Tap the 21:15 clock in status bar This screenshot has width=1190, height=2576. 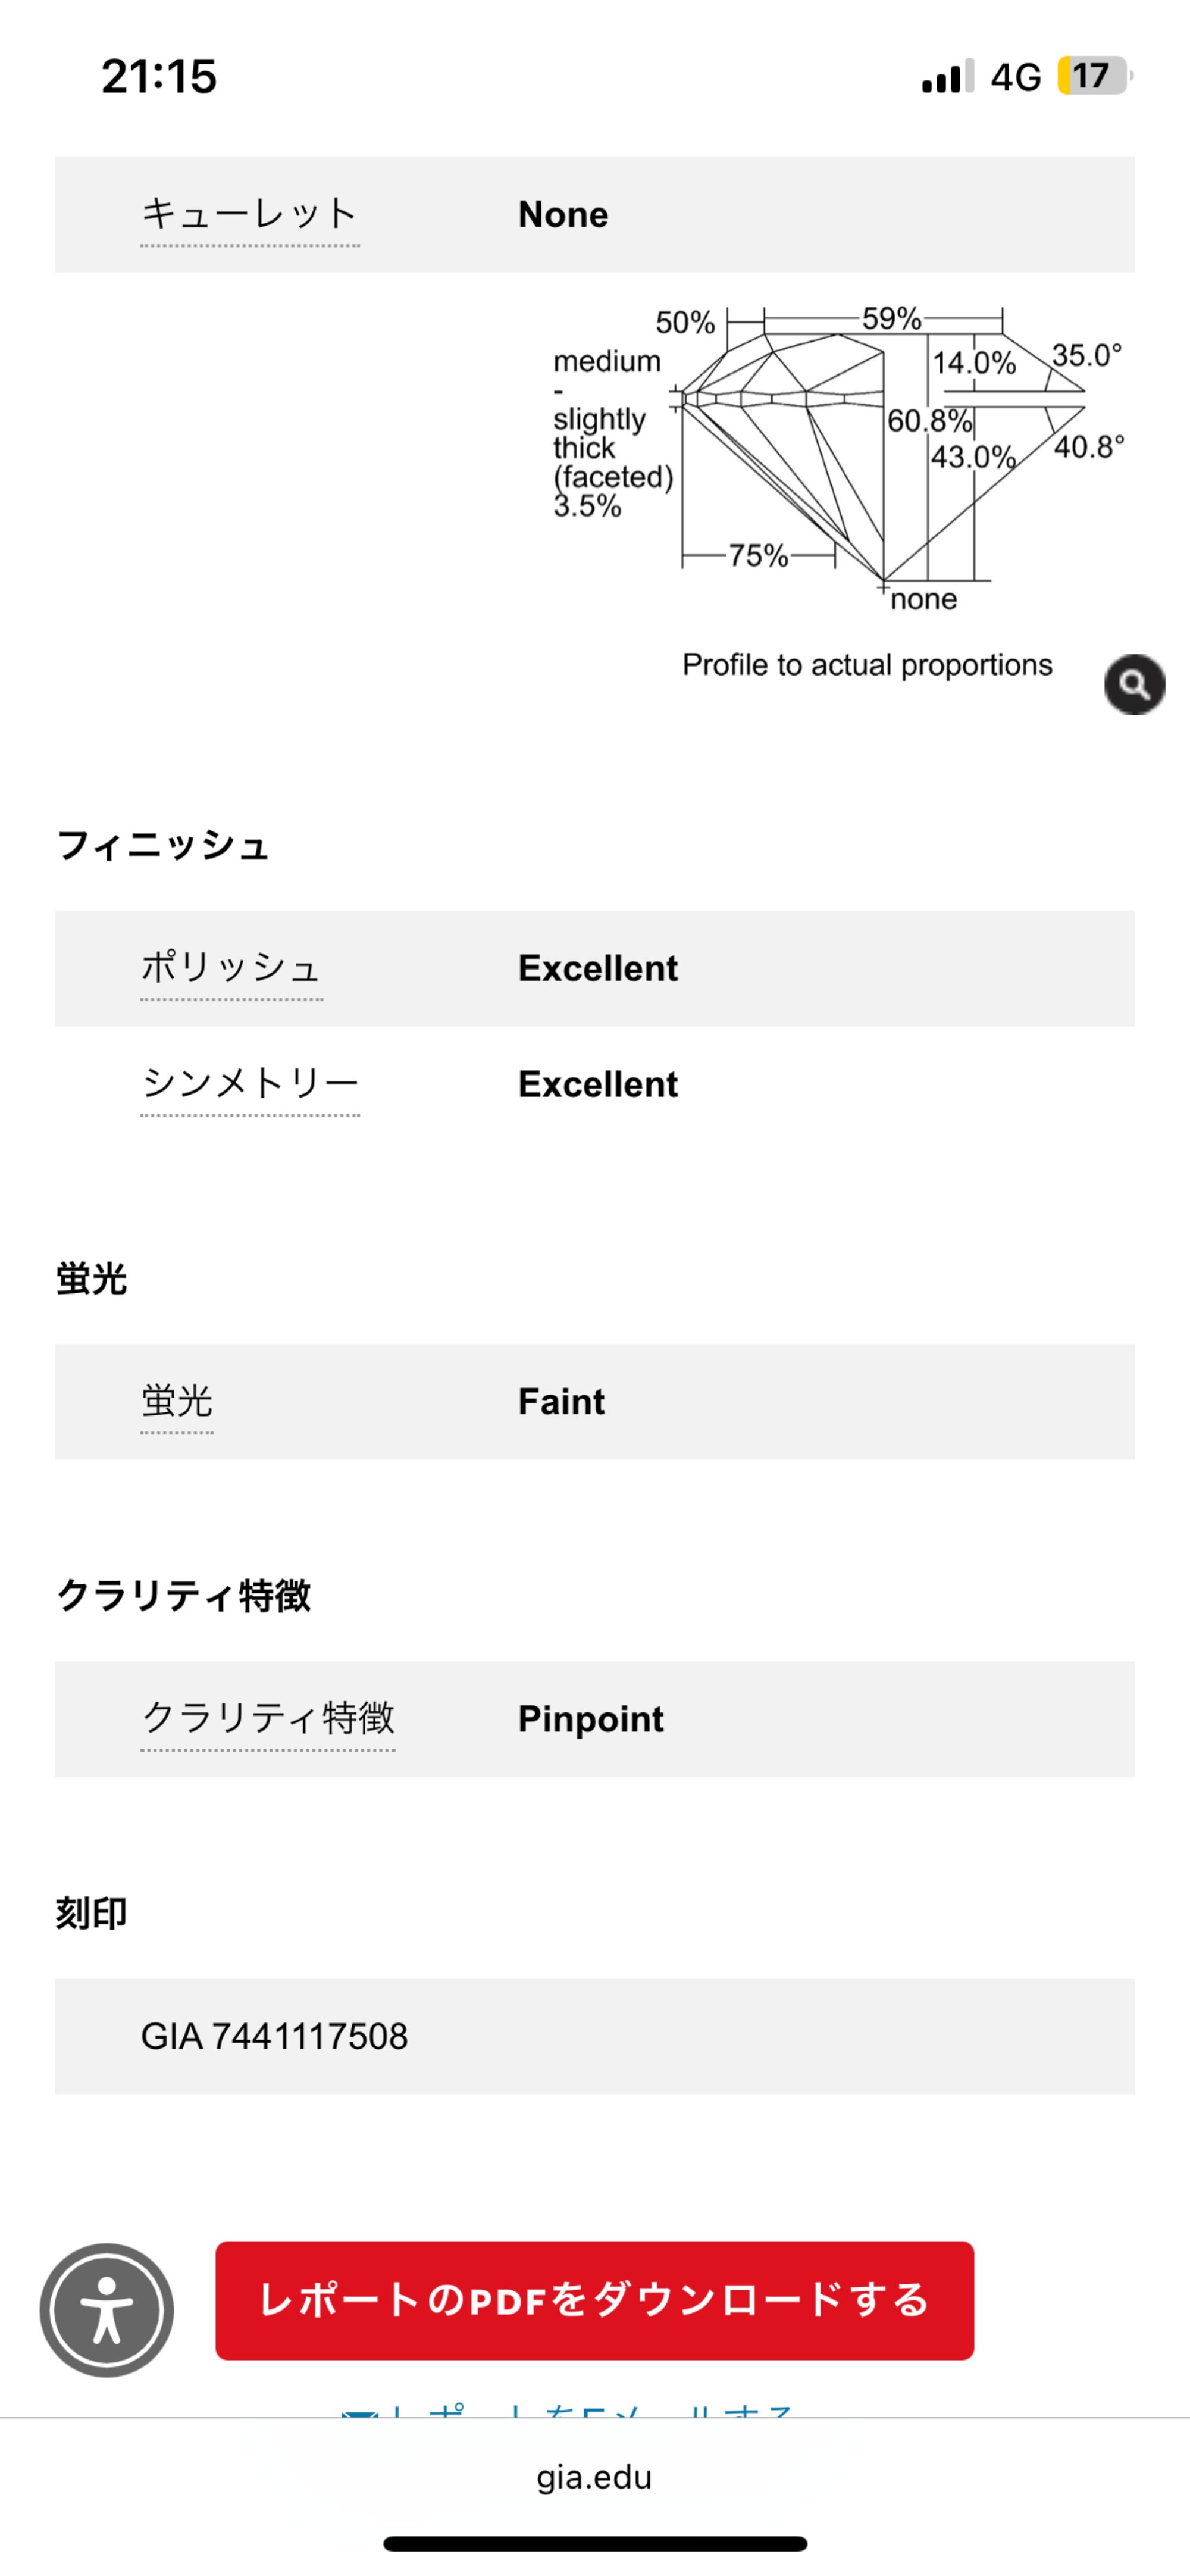click(x=159, y=76)
